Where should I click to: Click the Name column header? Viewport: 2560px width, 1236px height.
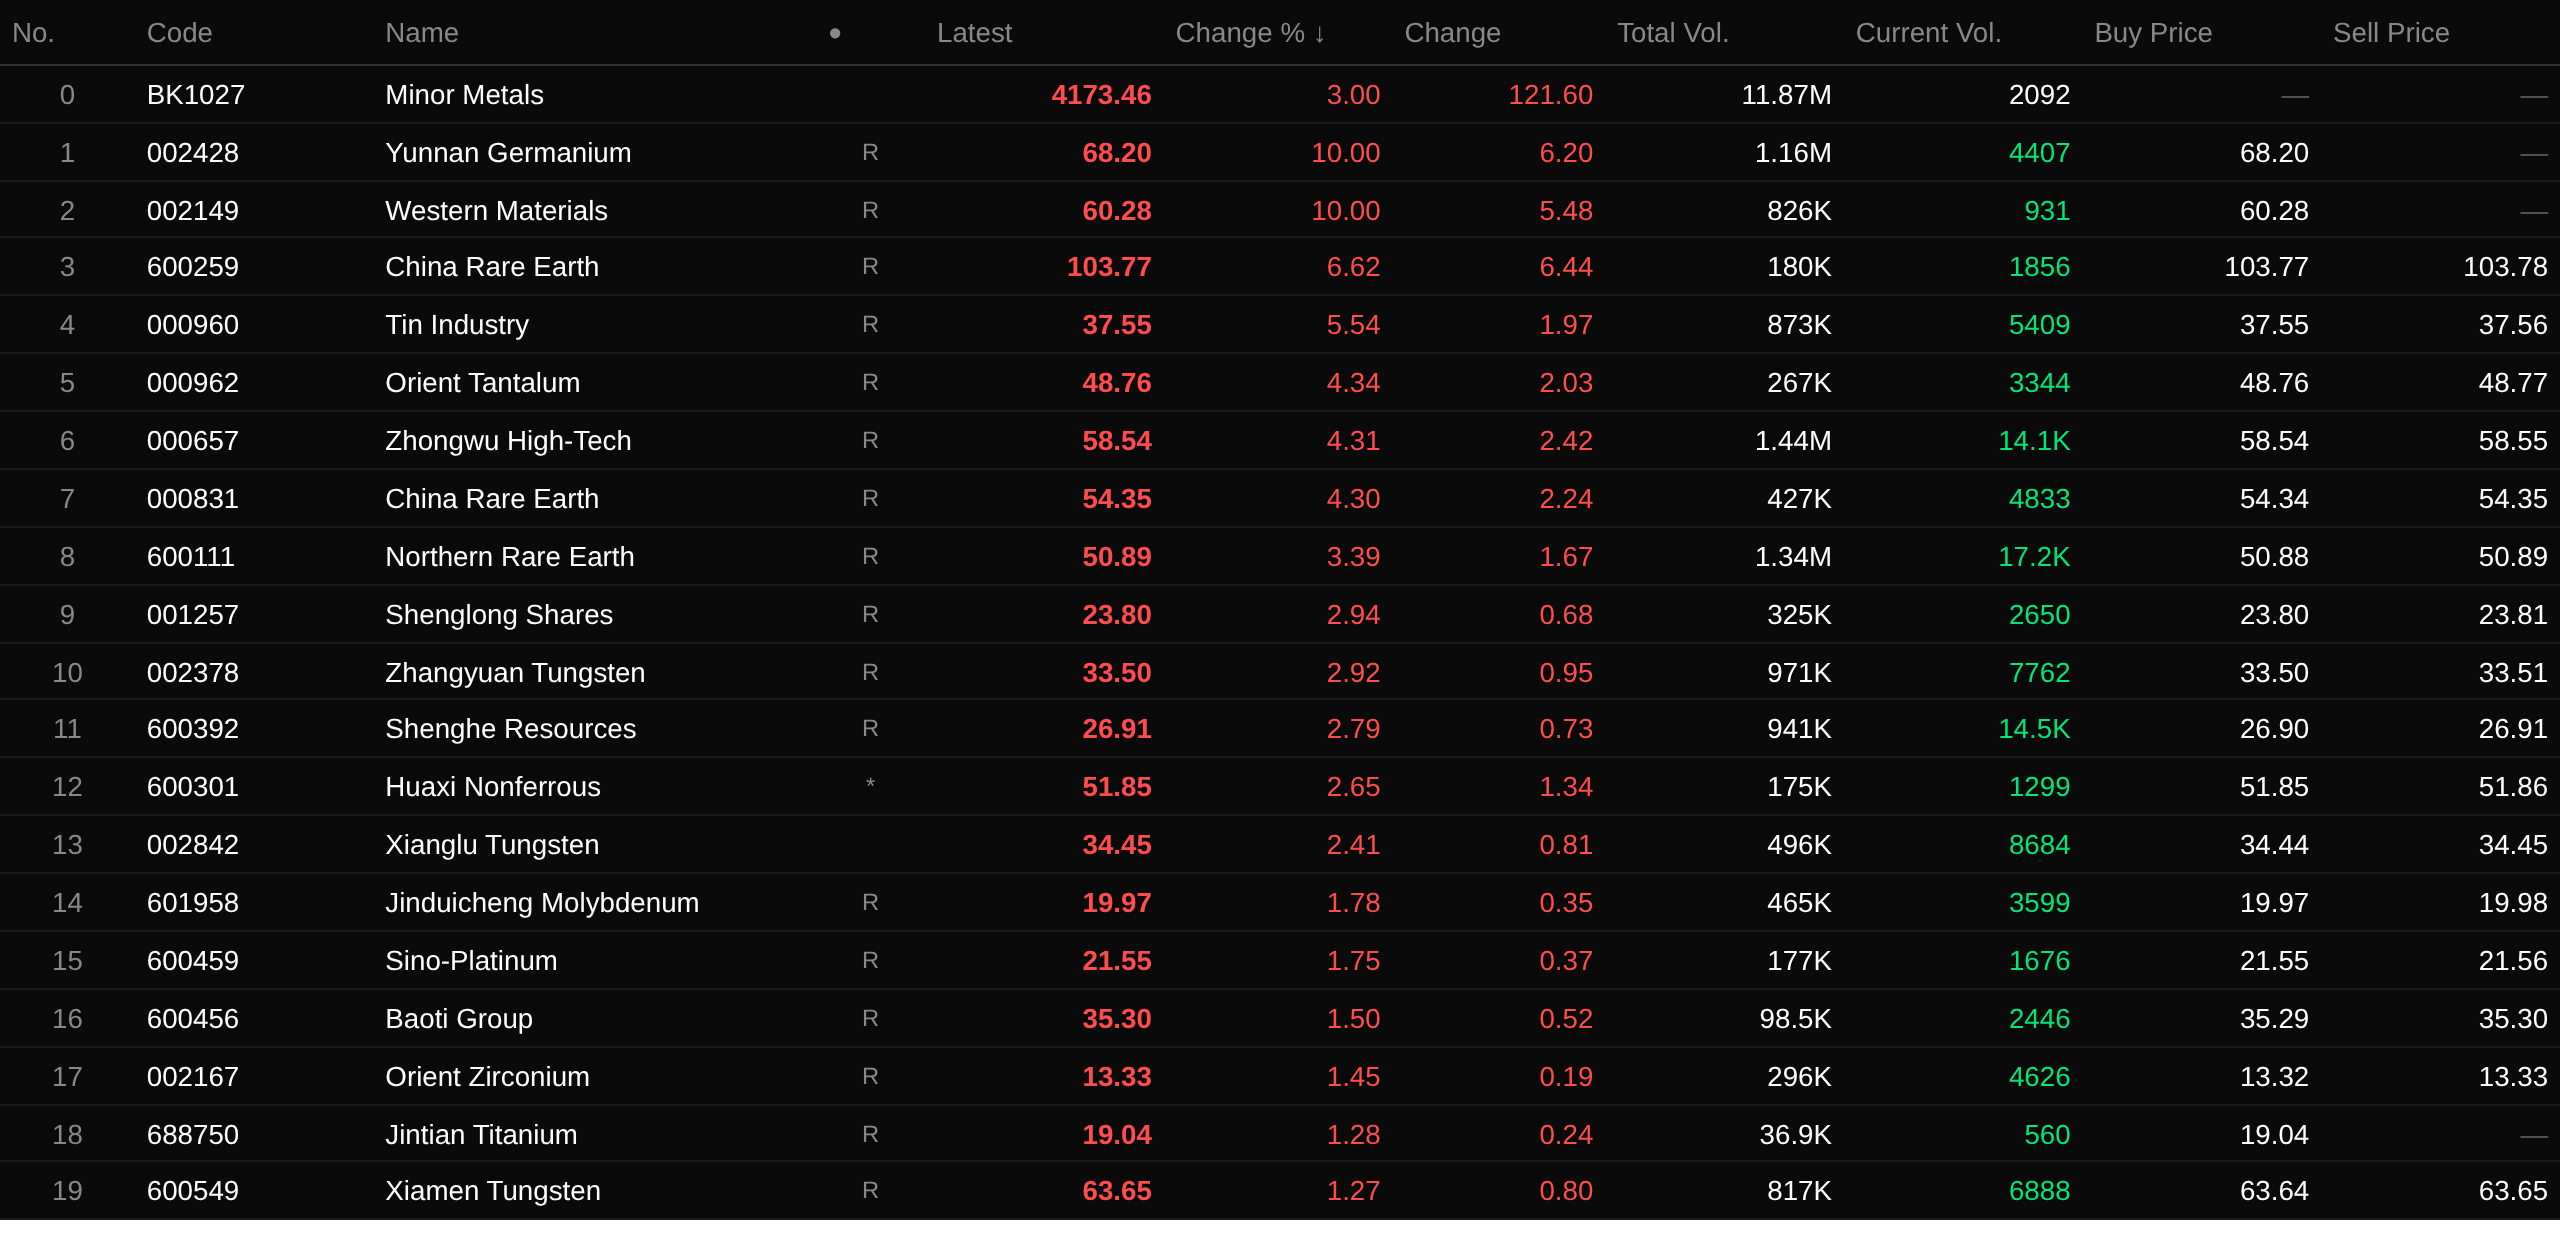[x=421, y=33]
